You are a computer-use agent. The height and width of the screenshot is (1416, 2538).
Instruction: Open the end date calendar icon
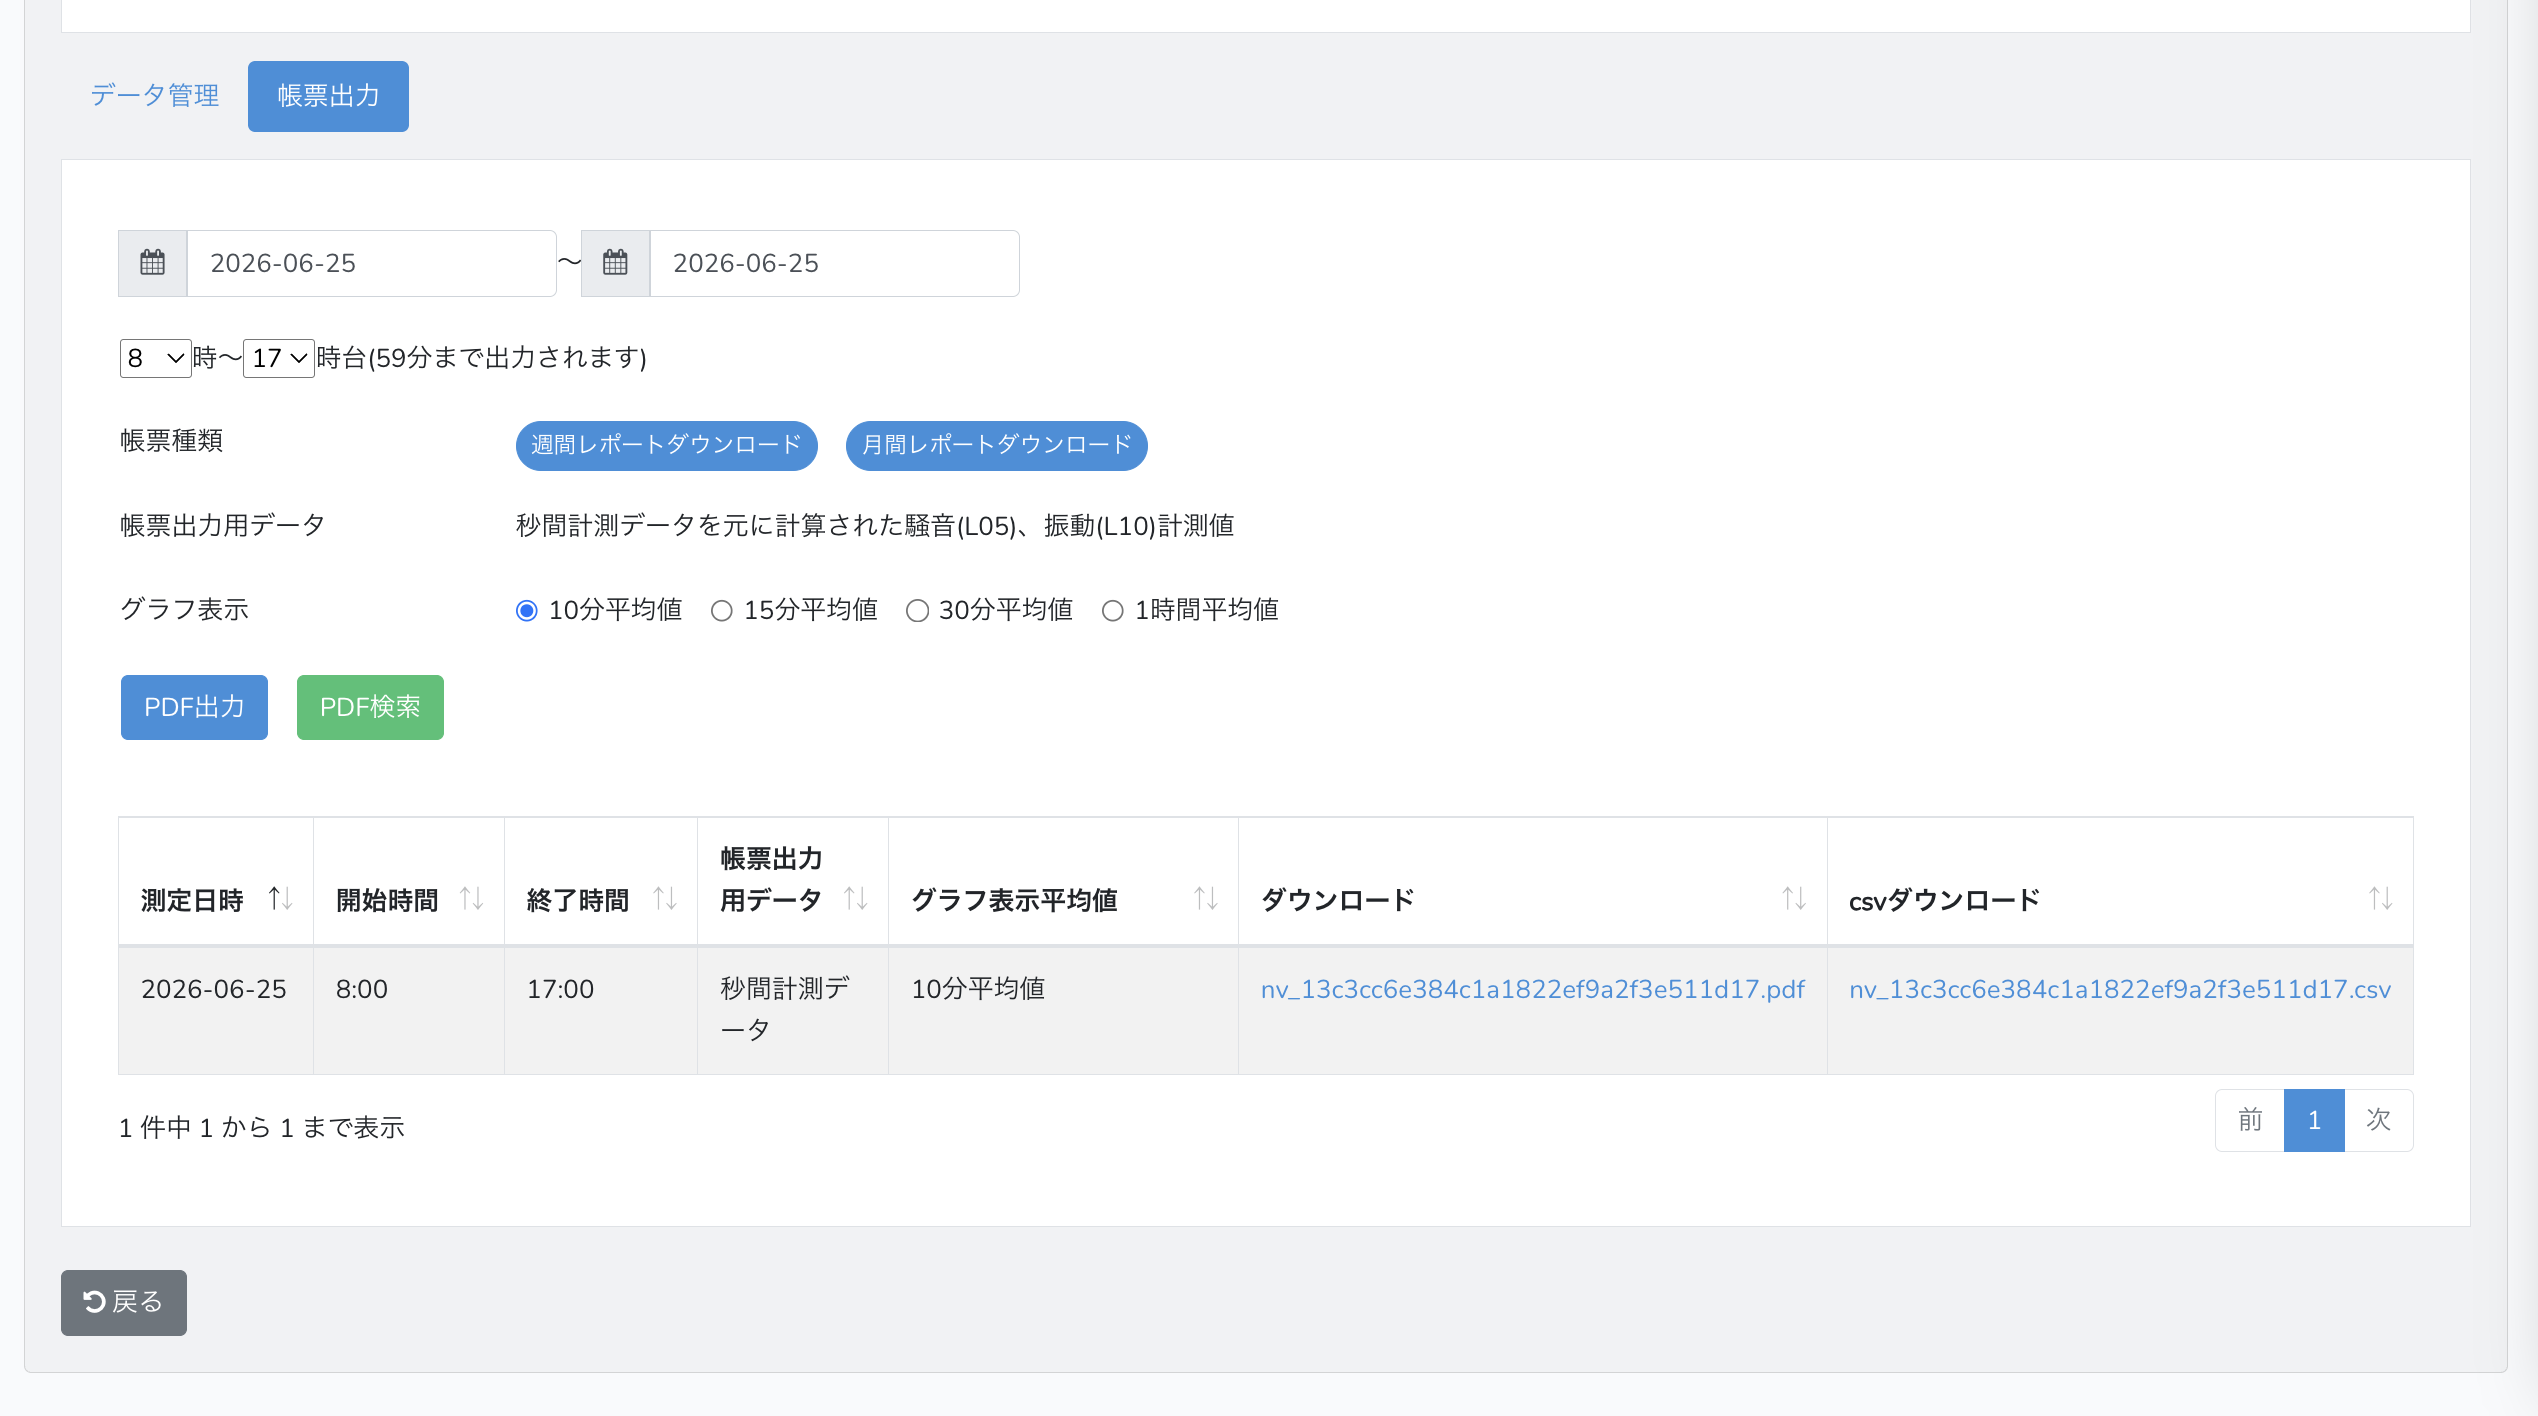point(616,263)
